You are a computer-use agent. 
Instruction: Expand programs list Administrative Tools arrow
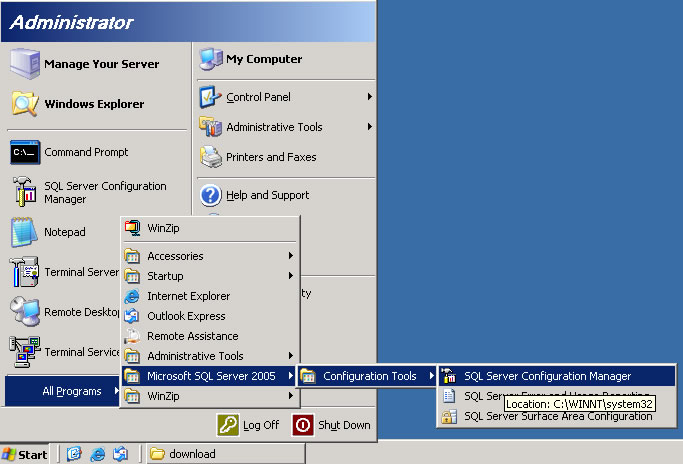pyautogui.click(x=291, y=356)
